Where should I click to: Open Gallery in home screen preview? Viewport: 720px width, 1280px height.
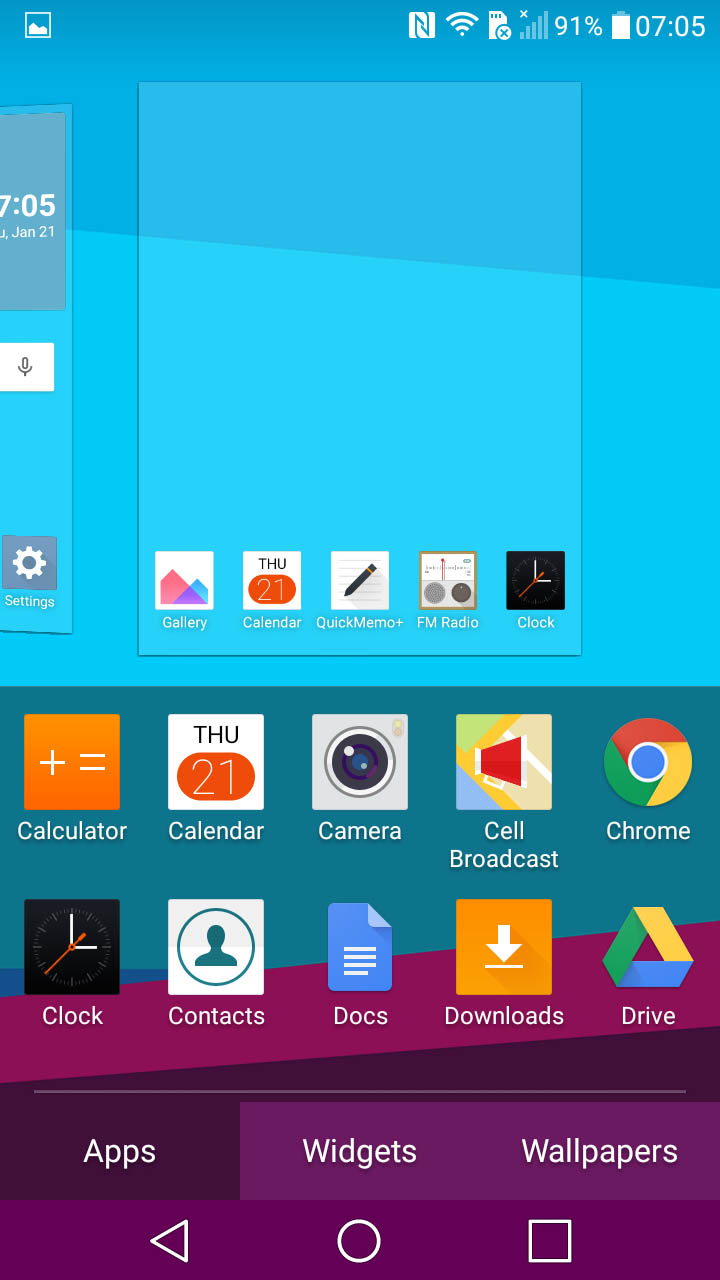(184, 580)
